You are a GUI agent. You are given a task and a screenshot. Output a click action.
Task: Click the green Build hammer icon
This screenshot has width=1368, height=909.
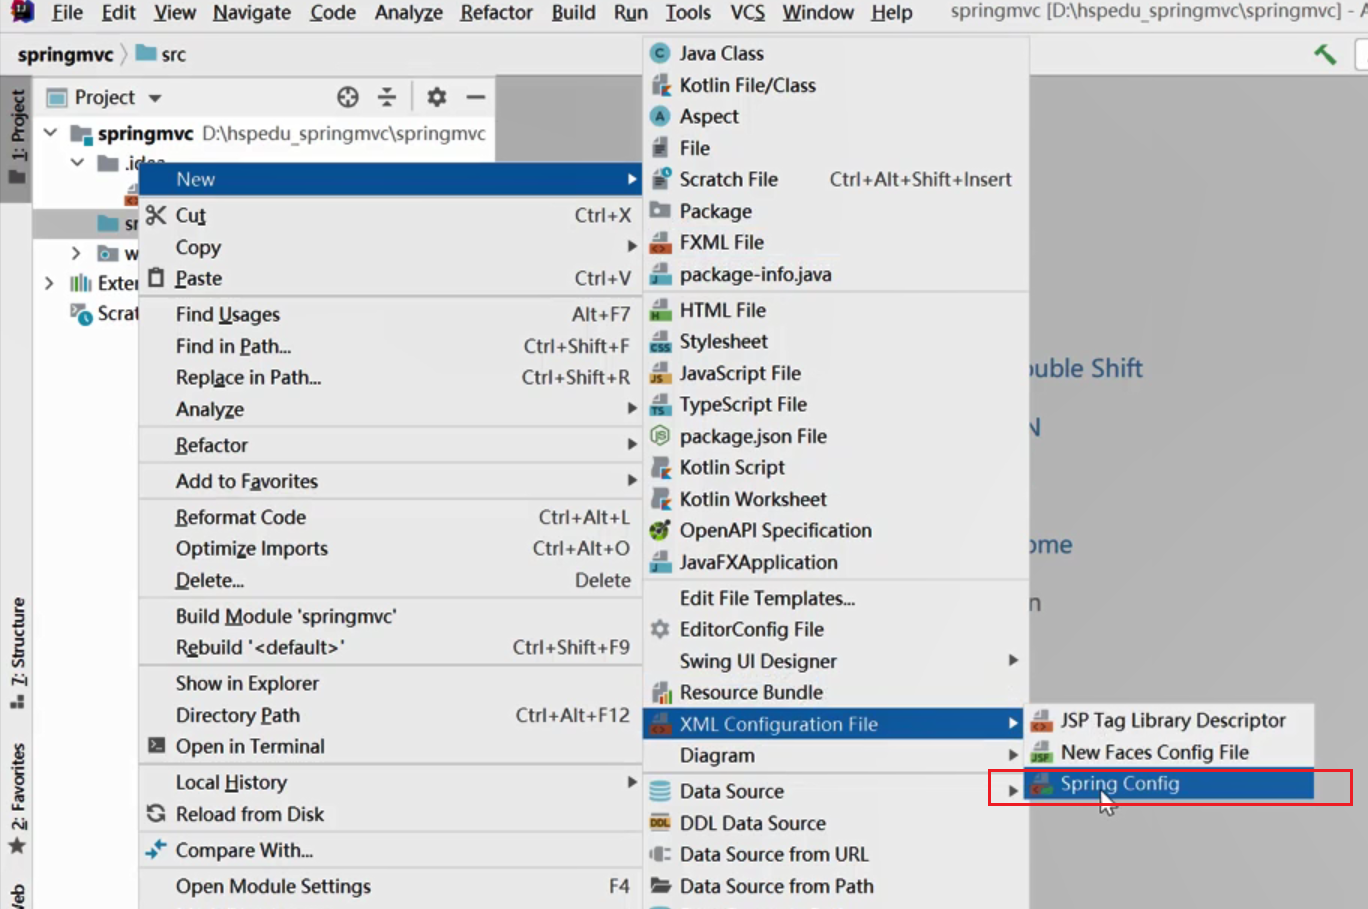pos(1325,54)
